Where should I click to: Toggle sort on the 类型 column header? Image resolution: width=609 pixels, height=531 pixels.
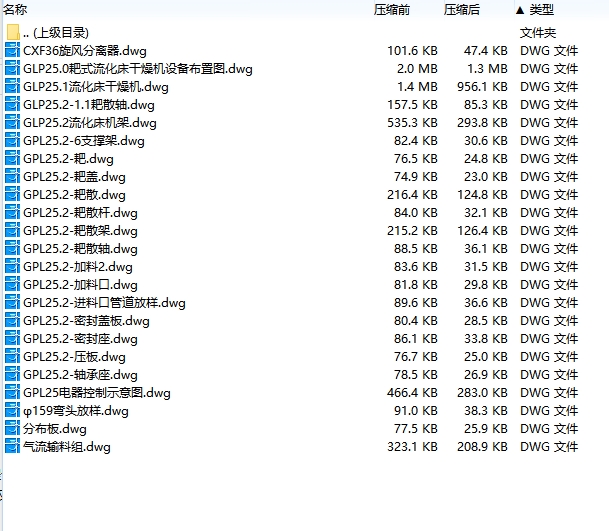(541, 9)
